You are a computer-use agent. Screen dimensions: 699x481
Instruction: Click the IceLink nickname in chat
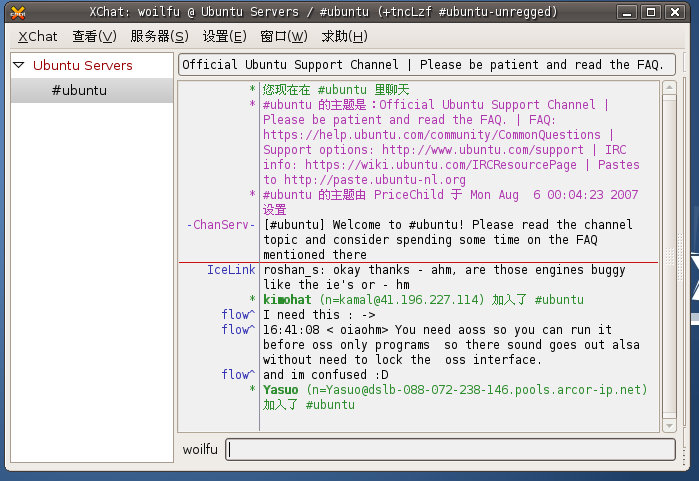(x=231, y=270)
